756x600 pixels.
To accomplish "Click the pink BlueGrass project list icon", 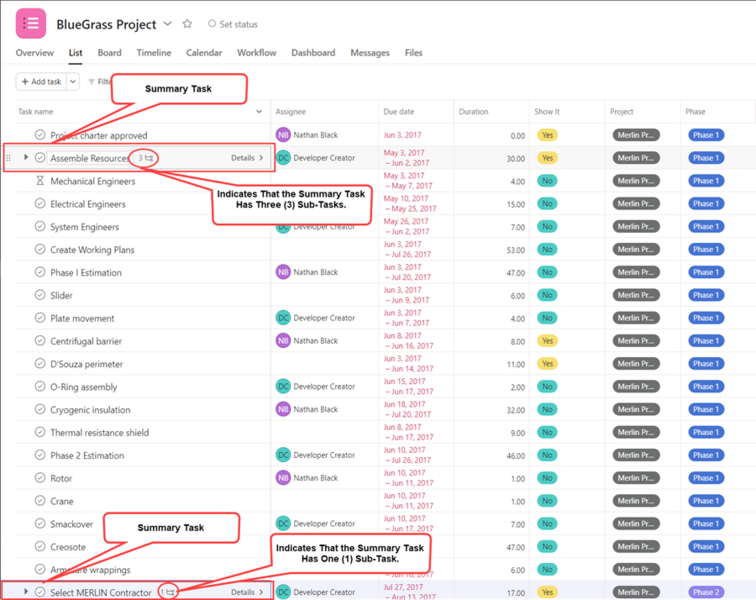I will (x=31, y=23).
